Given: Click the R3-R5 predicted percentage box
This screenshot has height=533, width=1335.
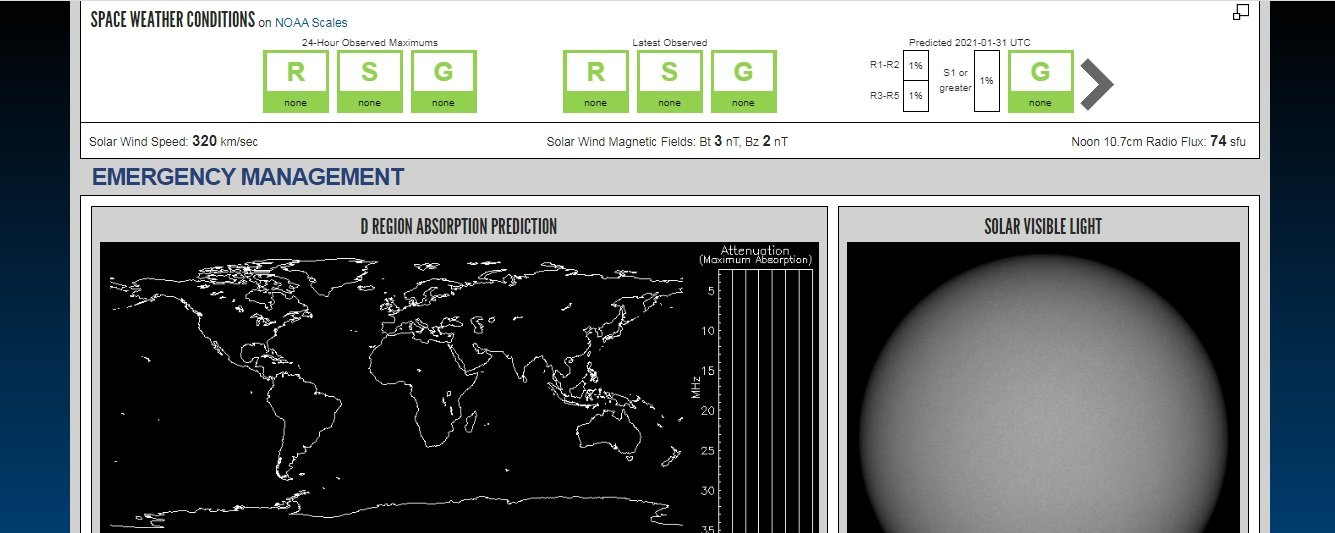Looking at the screenshot, I should point(915,96).
